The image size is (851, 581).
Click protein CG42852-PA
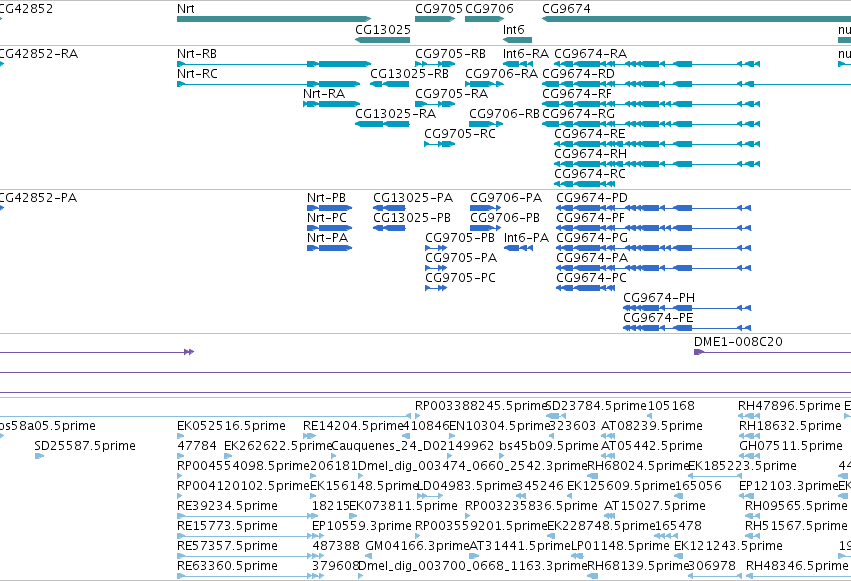point(37,198)
